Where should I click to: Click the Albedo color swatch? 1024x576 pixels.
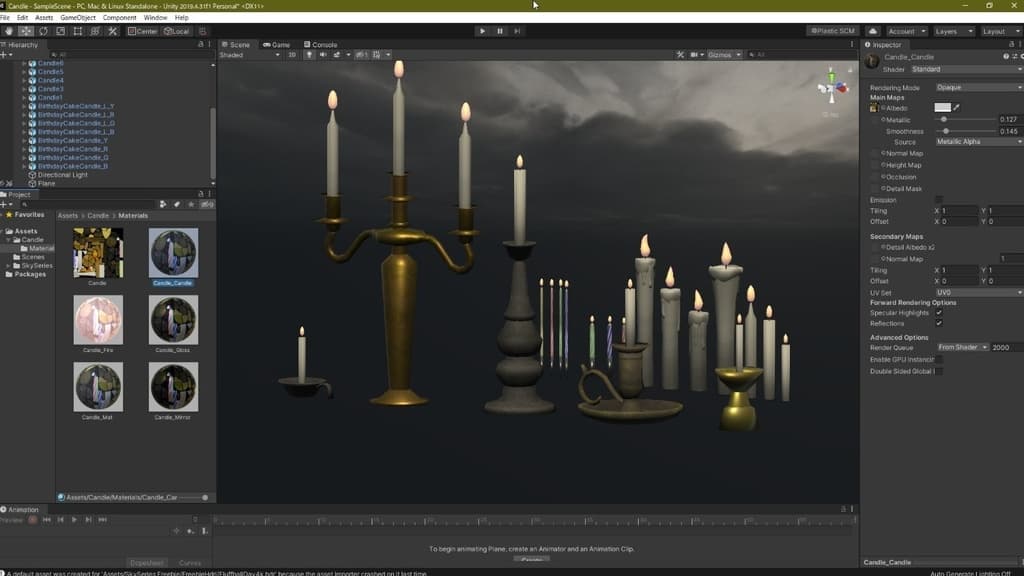(942, 107)
